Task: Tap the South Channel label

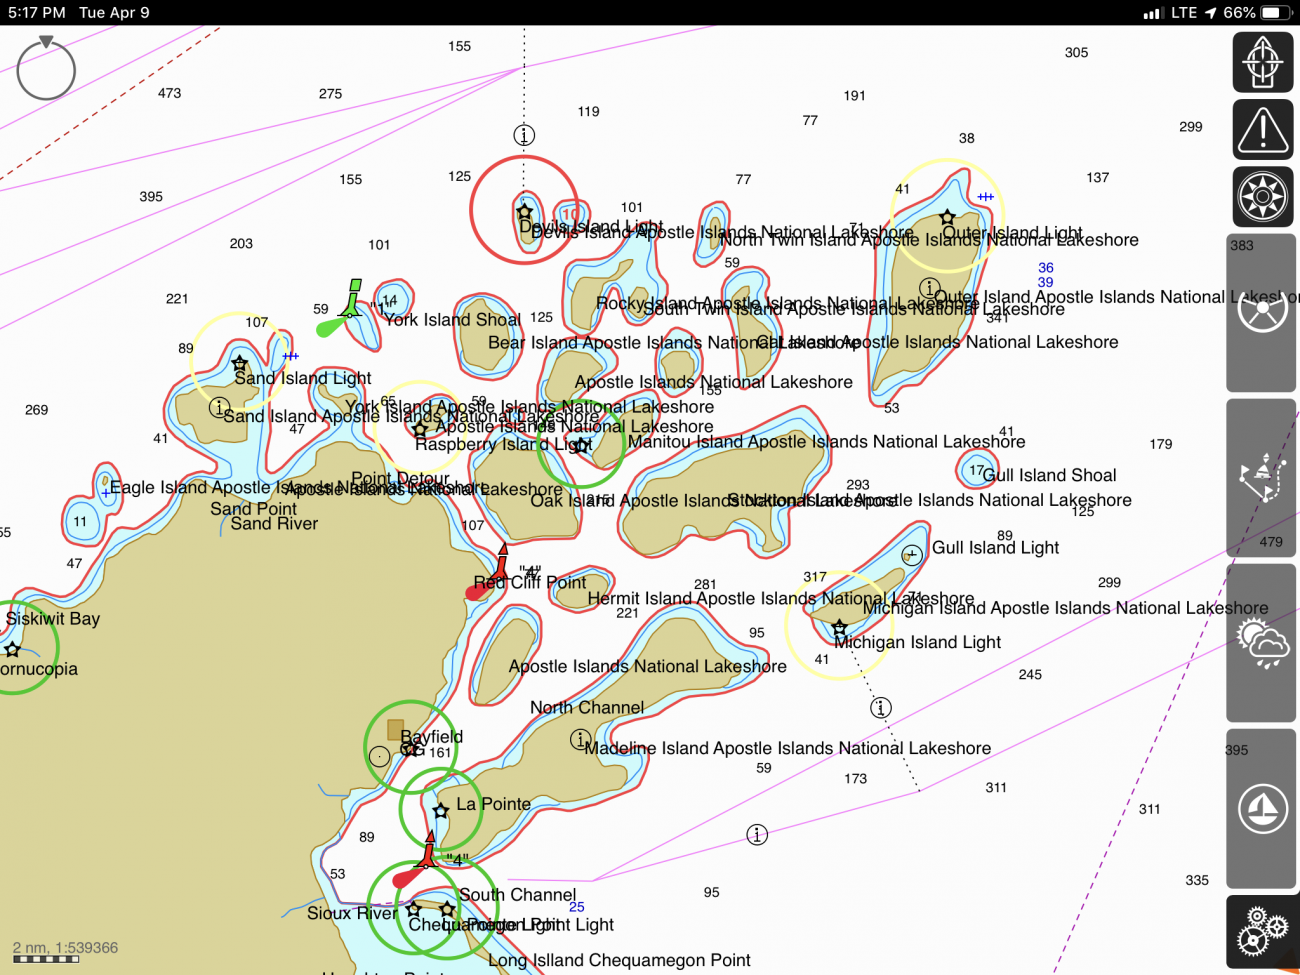Action: point(518,895)
